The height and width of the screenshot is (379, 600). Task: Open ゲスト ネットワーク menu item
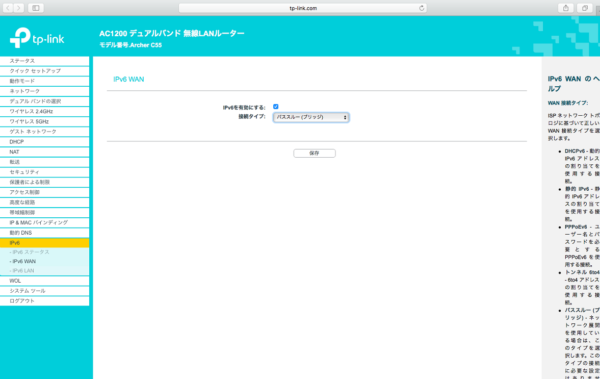click(x=44, y=132)
